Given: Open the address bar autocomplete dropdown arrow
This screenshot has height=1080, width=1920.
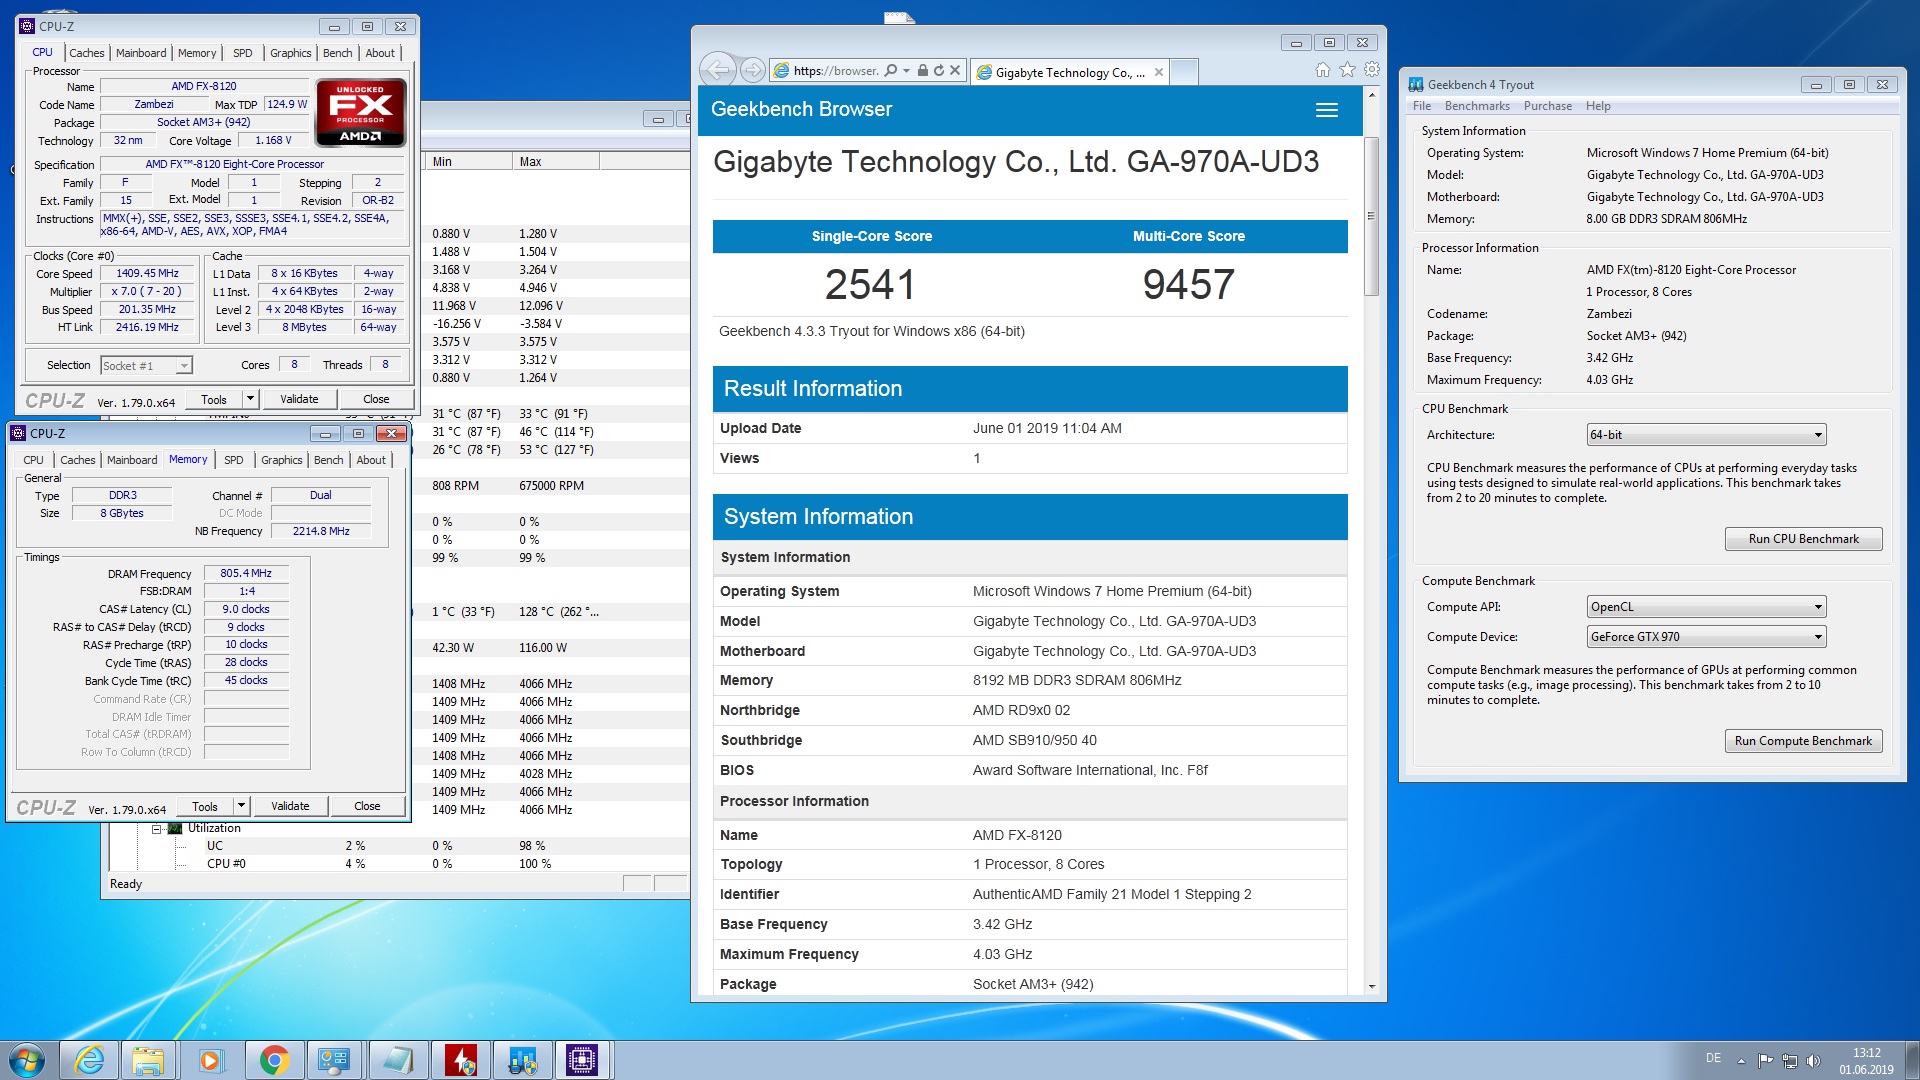Looking at the screenshot, I should tap(906, 70).
